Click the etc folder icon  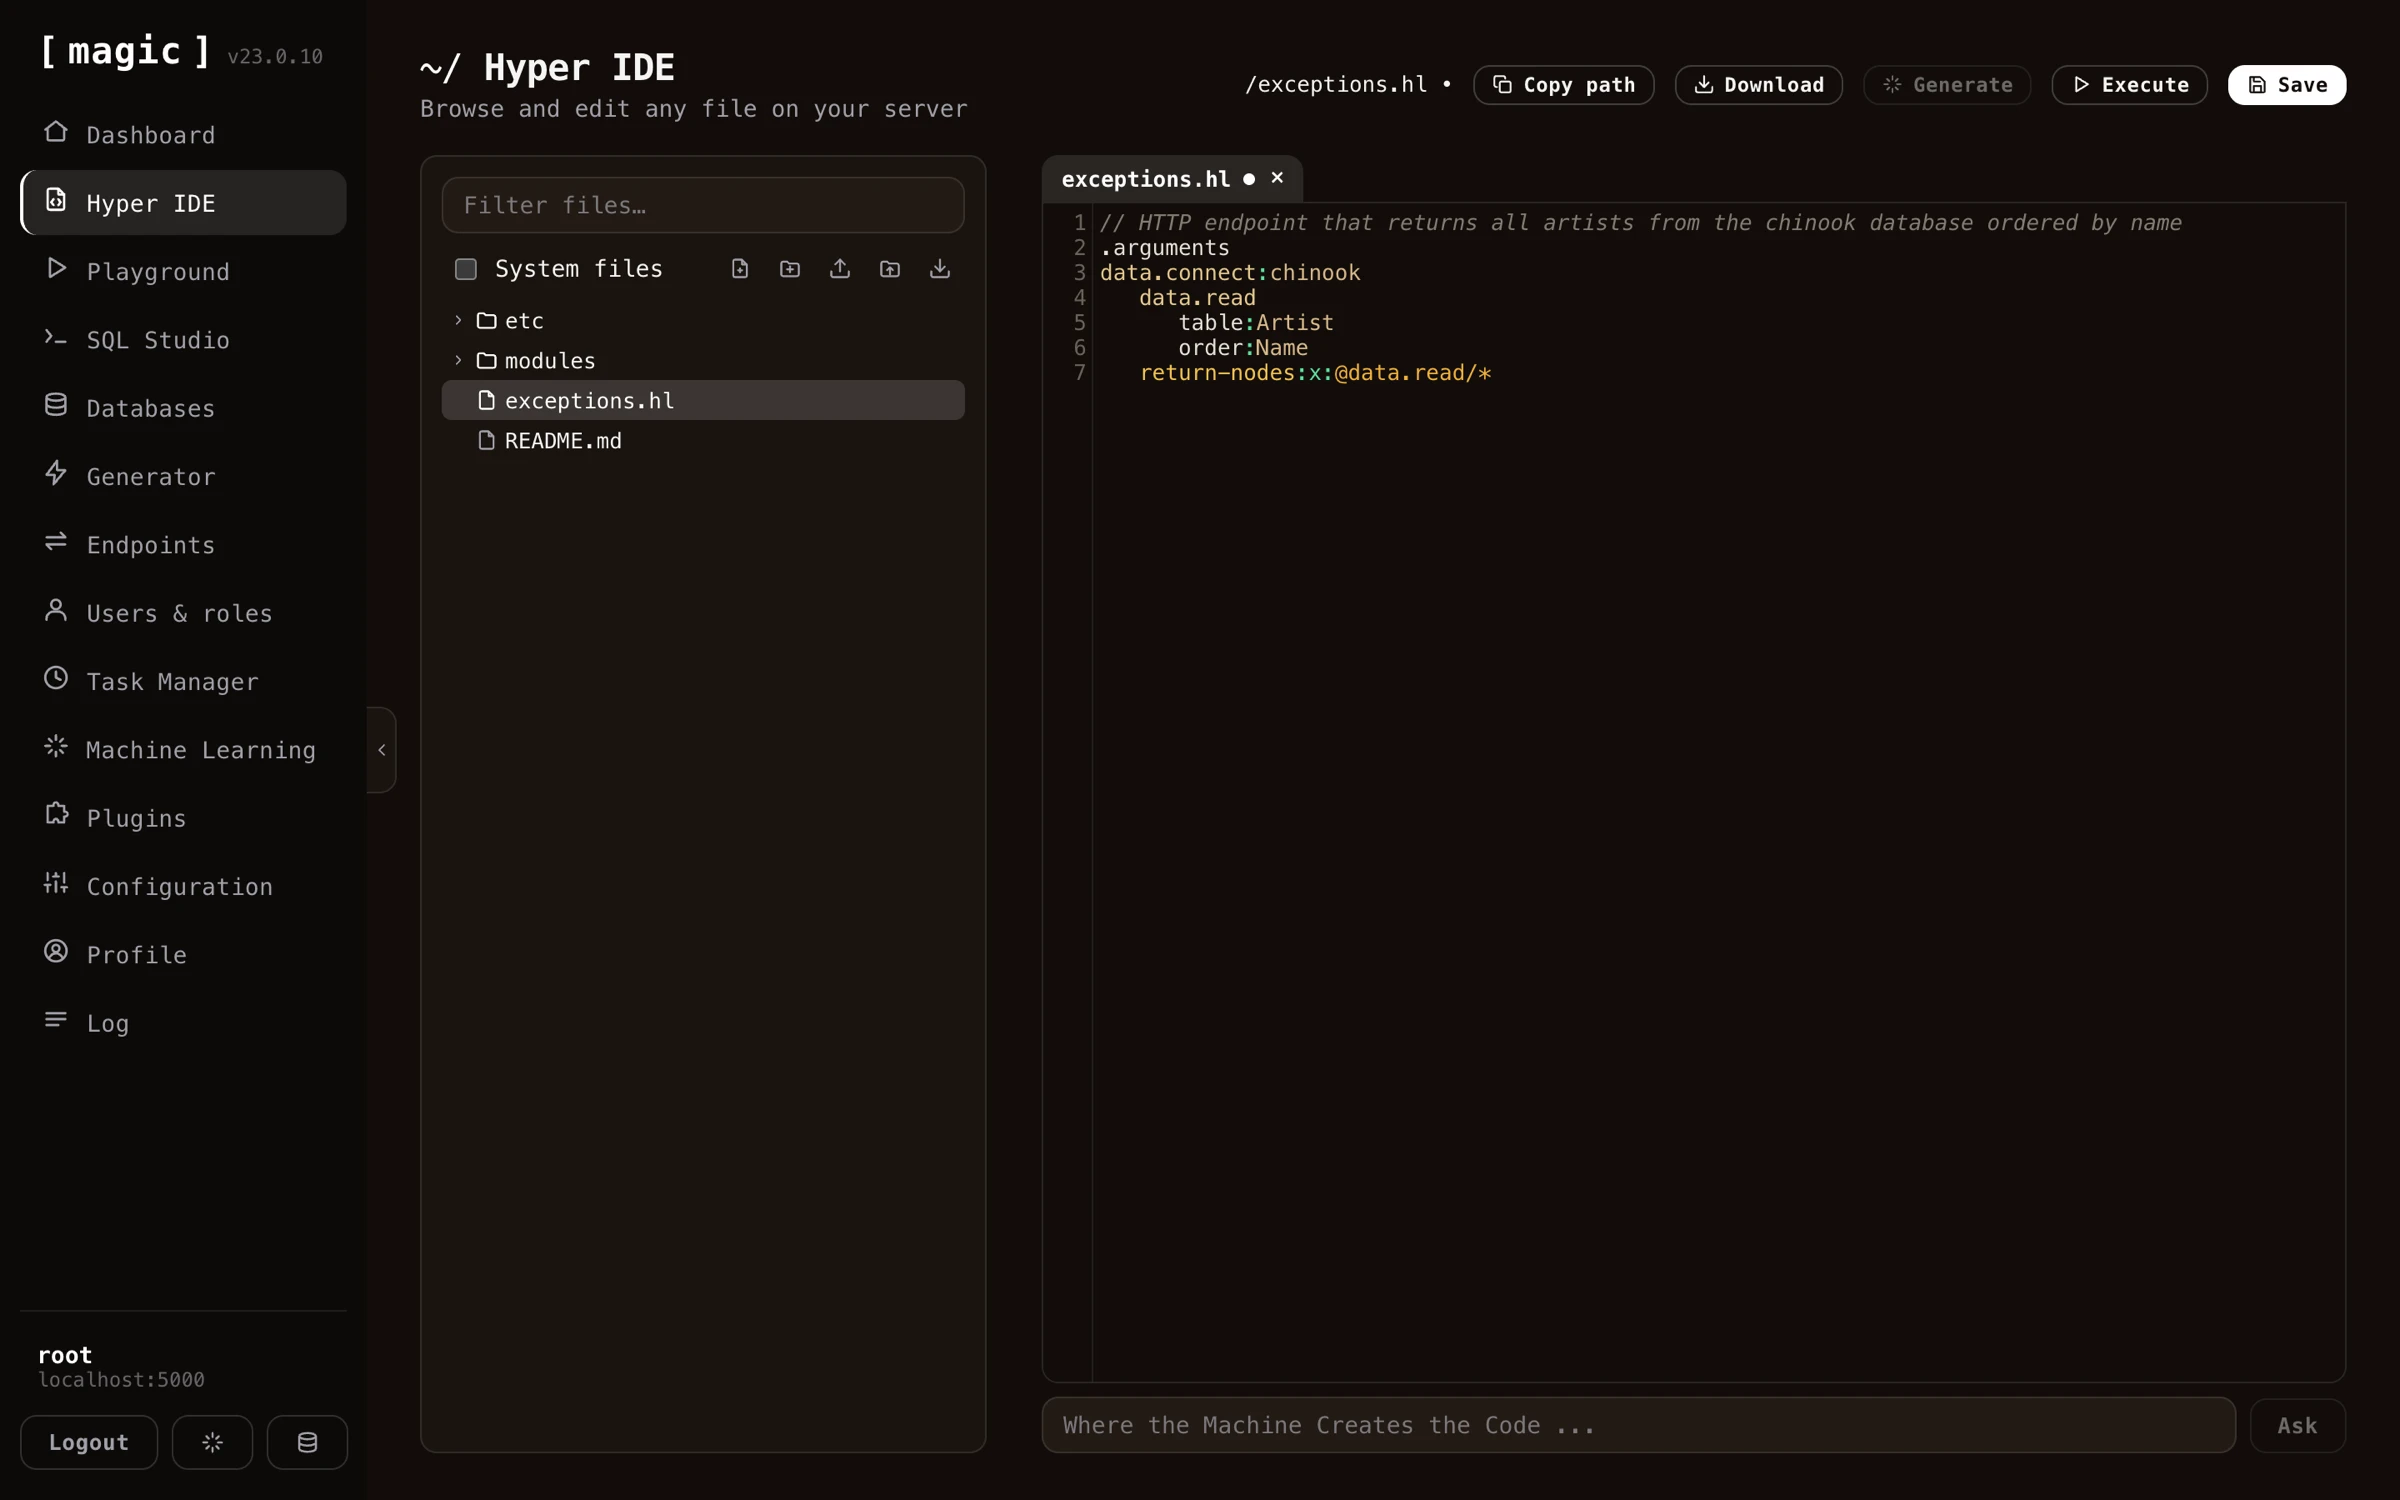coord(487,320)
